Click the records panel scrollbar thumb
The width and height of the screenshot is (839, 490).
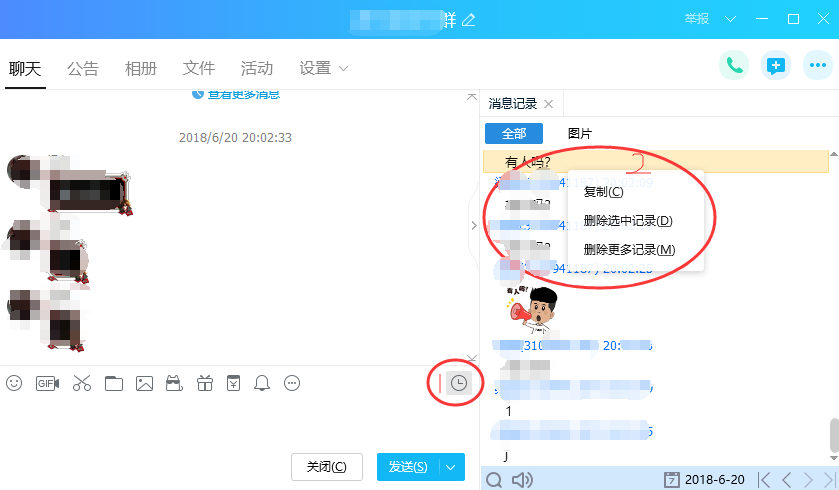click(x=834, y=435)
